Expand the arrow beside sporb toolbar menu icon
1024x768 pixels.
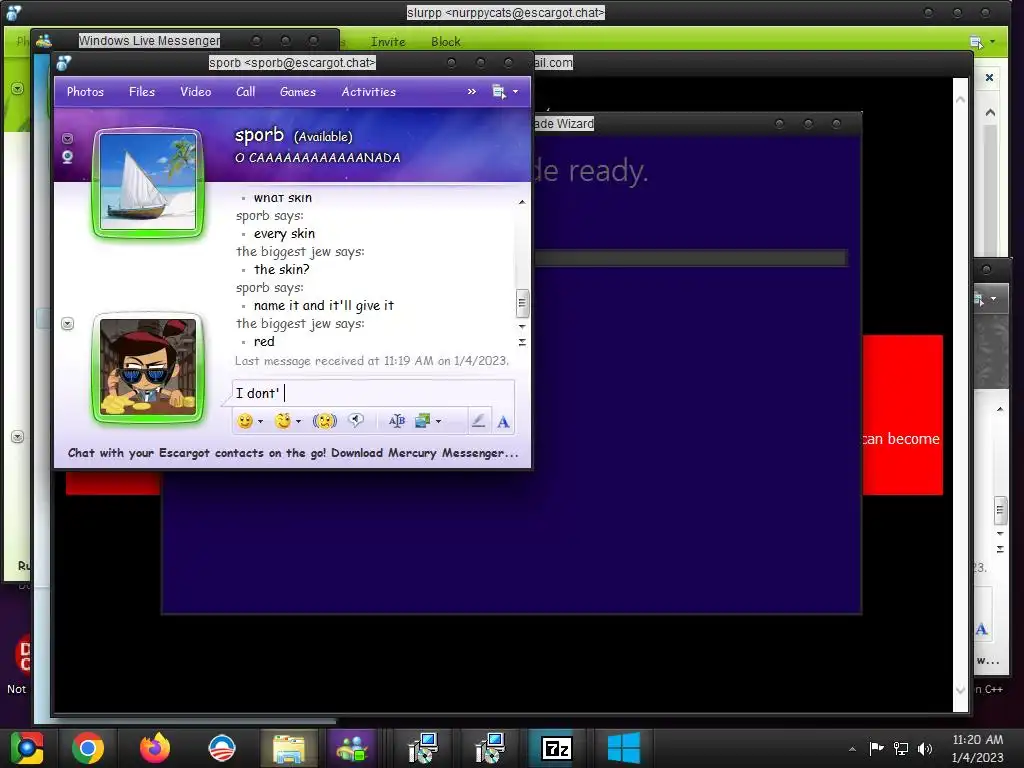point(515,92)
